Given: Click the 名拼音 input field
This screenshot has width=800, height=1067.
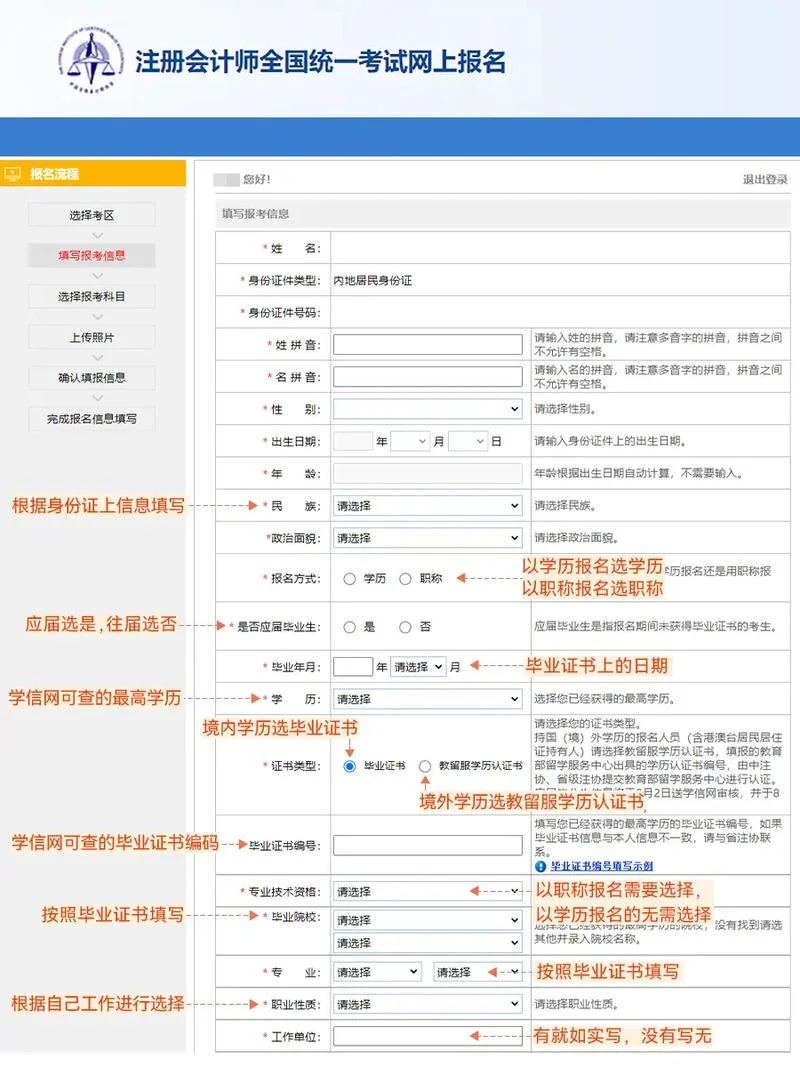Looking at the screenshot, I should (427, 377).
